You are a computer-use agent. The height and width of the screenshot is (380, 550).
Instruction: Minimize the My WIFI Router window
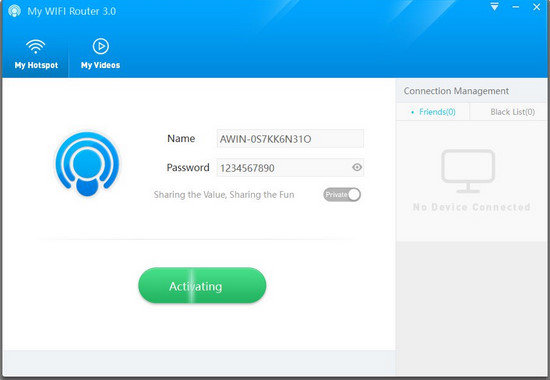(516, 7)
